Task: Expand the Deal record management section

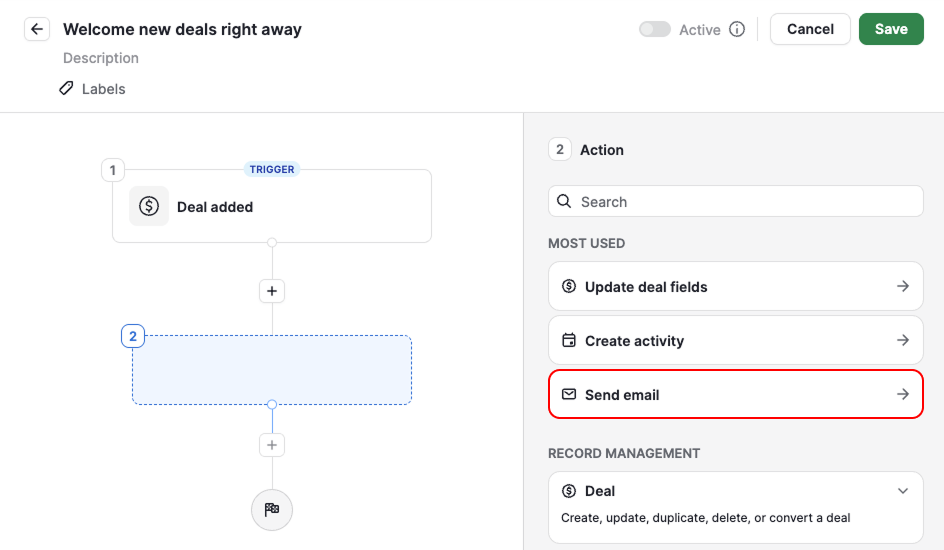Action: (x=903, y=491)
